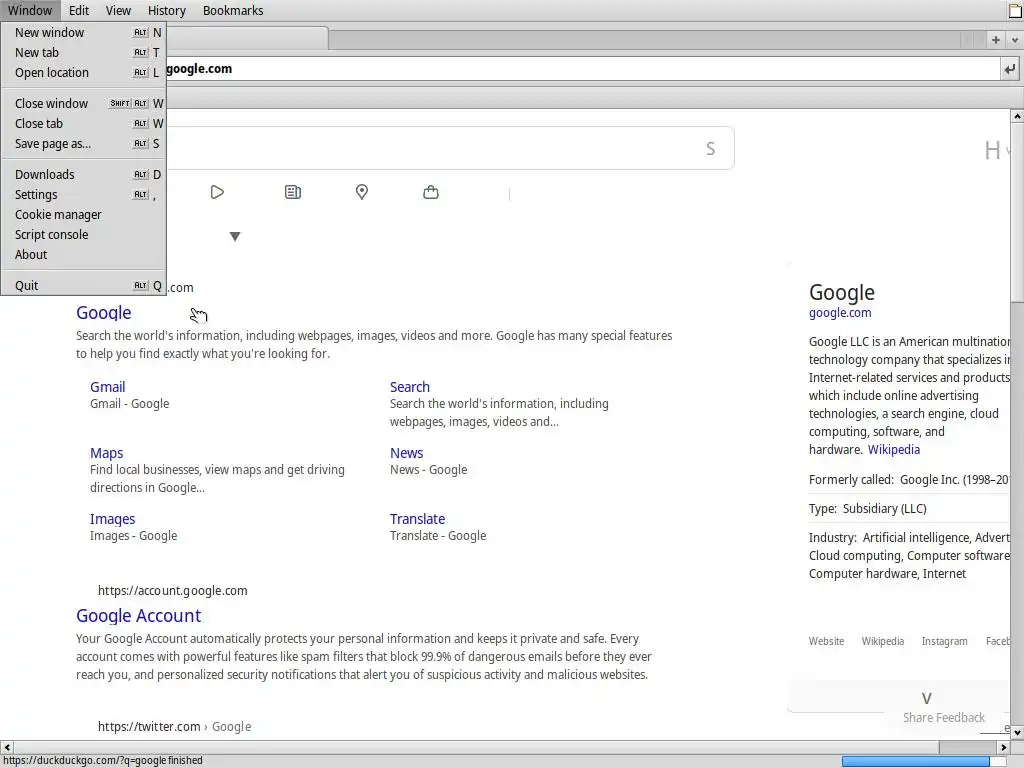The height and width of the screenshot is (768, 1024).
Task: Choose Save page as... menu item
Action: [84, 144]
